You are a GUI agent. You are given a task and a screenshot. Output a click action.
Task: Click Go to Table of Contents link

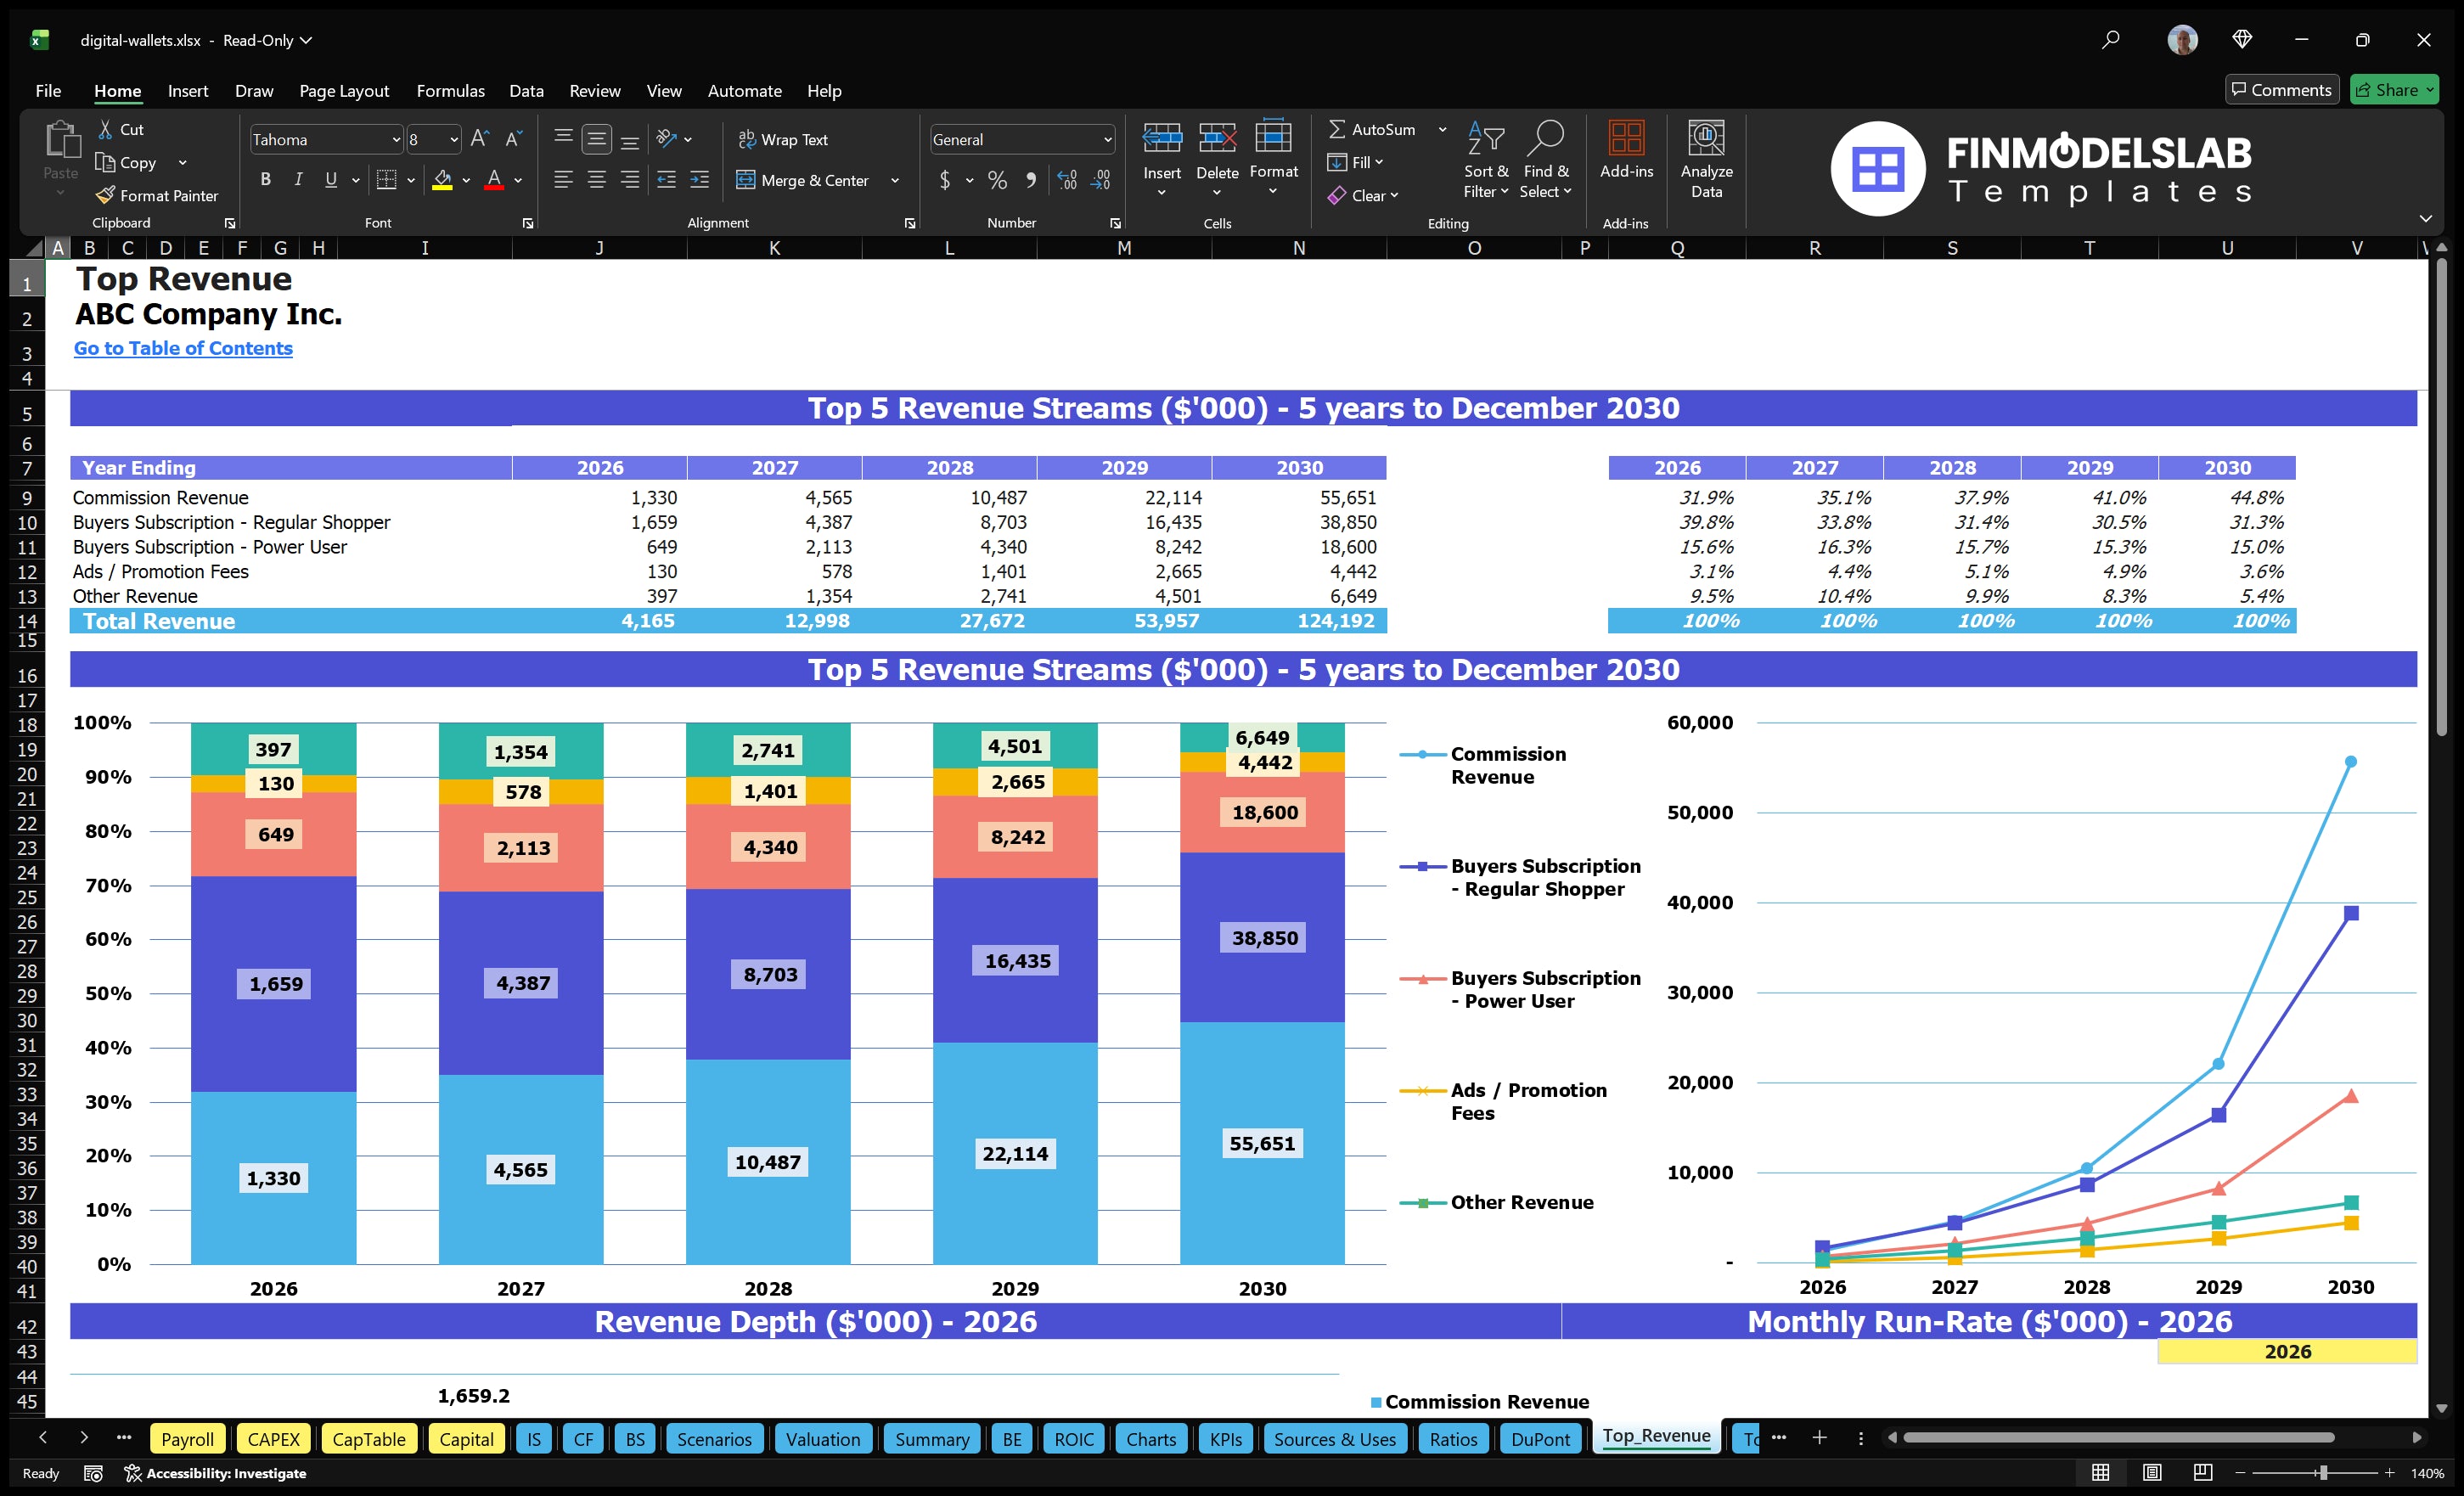[x=183, y=348]
